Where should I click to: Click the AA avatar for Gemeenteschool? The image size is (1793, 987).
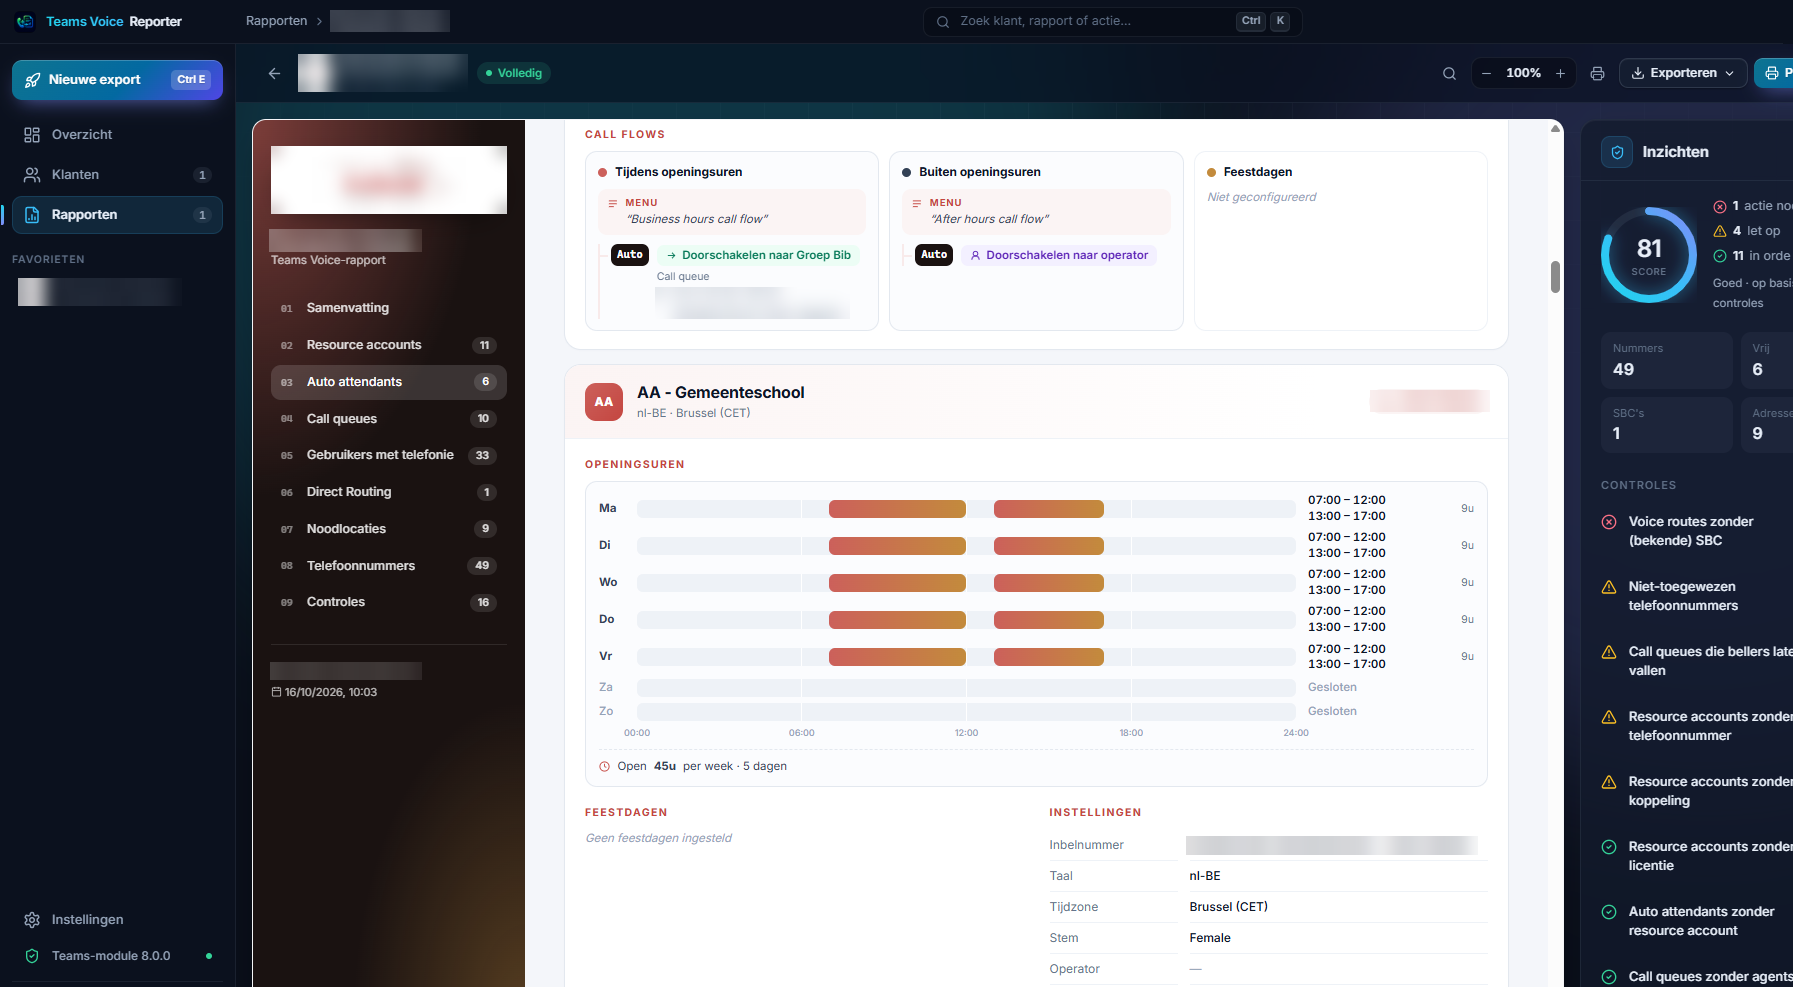pyautogui.click(x=604, y=402)
